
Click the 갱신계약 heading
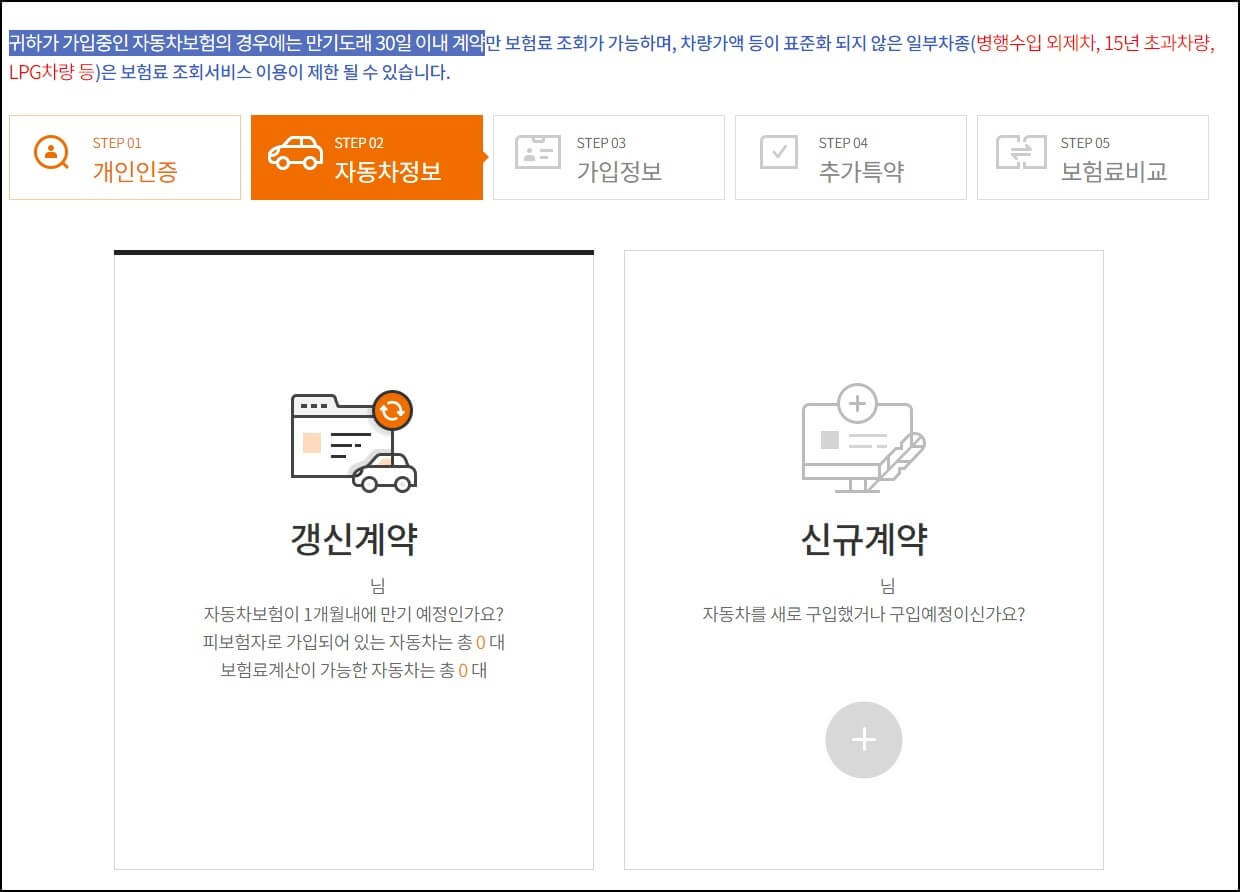point(353,539)
